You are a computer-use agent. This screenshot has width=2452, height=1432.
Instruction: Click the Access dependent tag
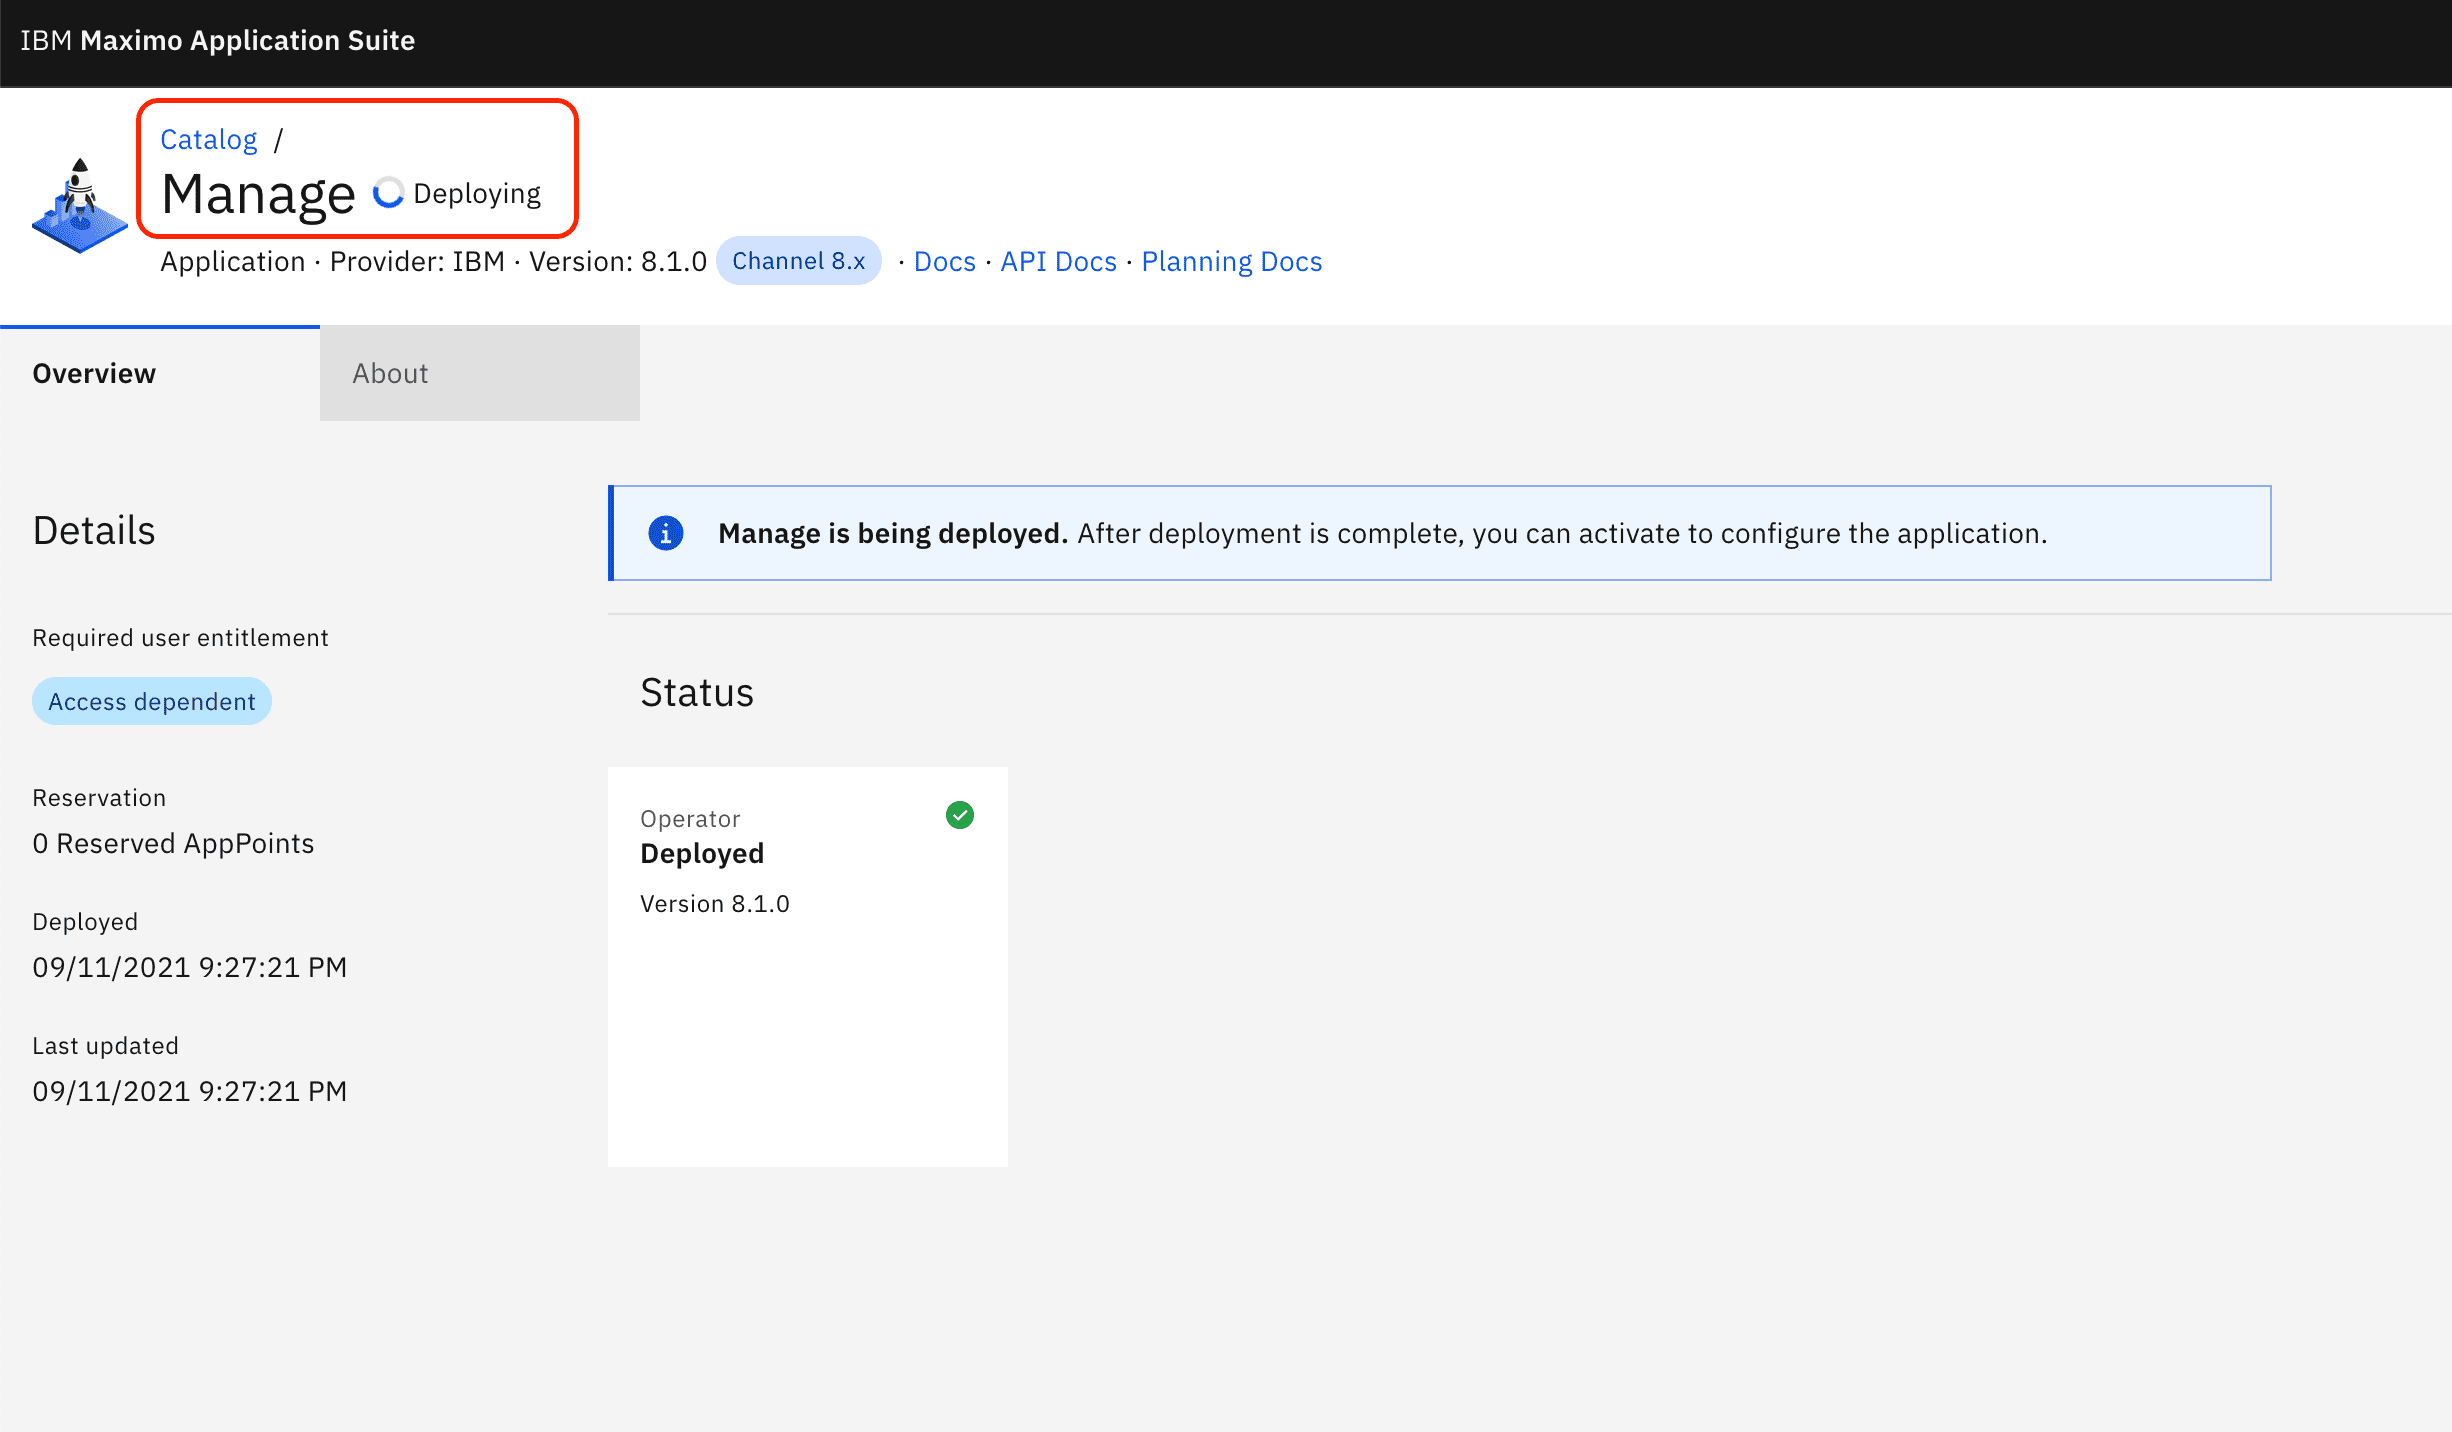152,701
